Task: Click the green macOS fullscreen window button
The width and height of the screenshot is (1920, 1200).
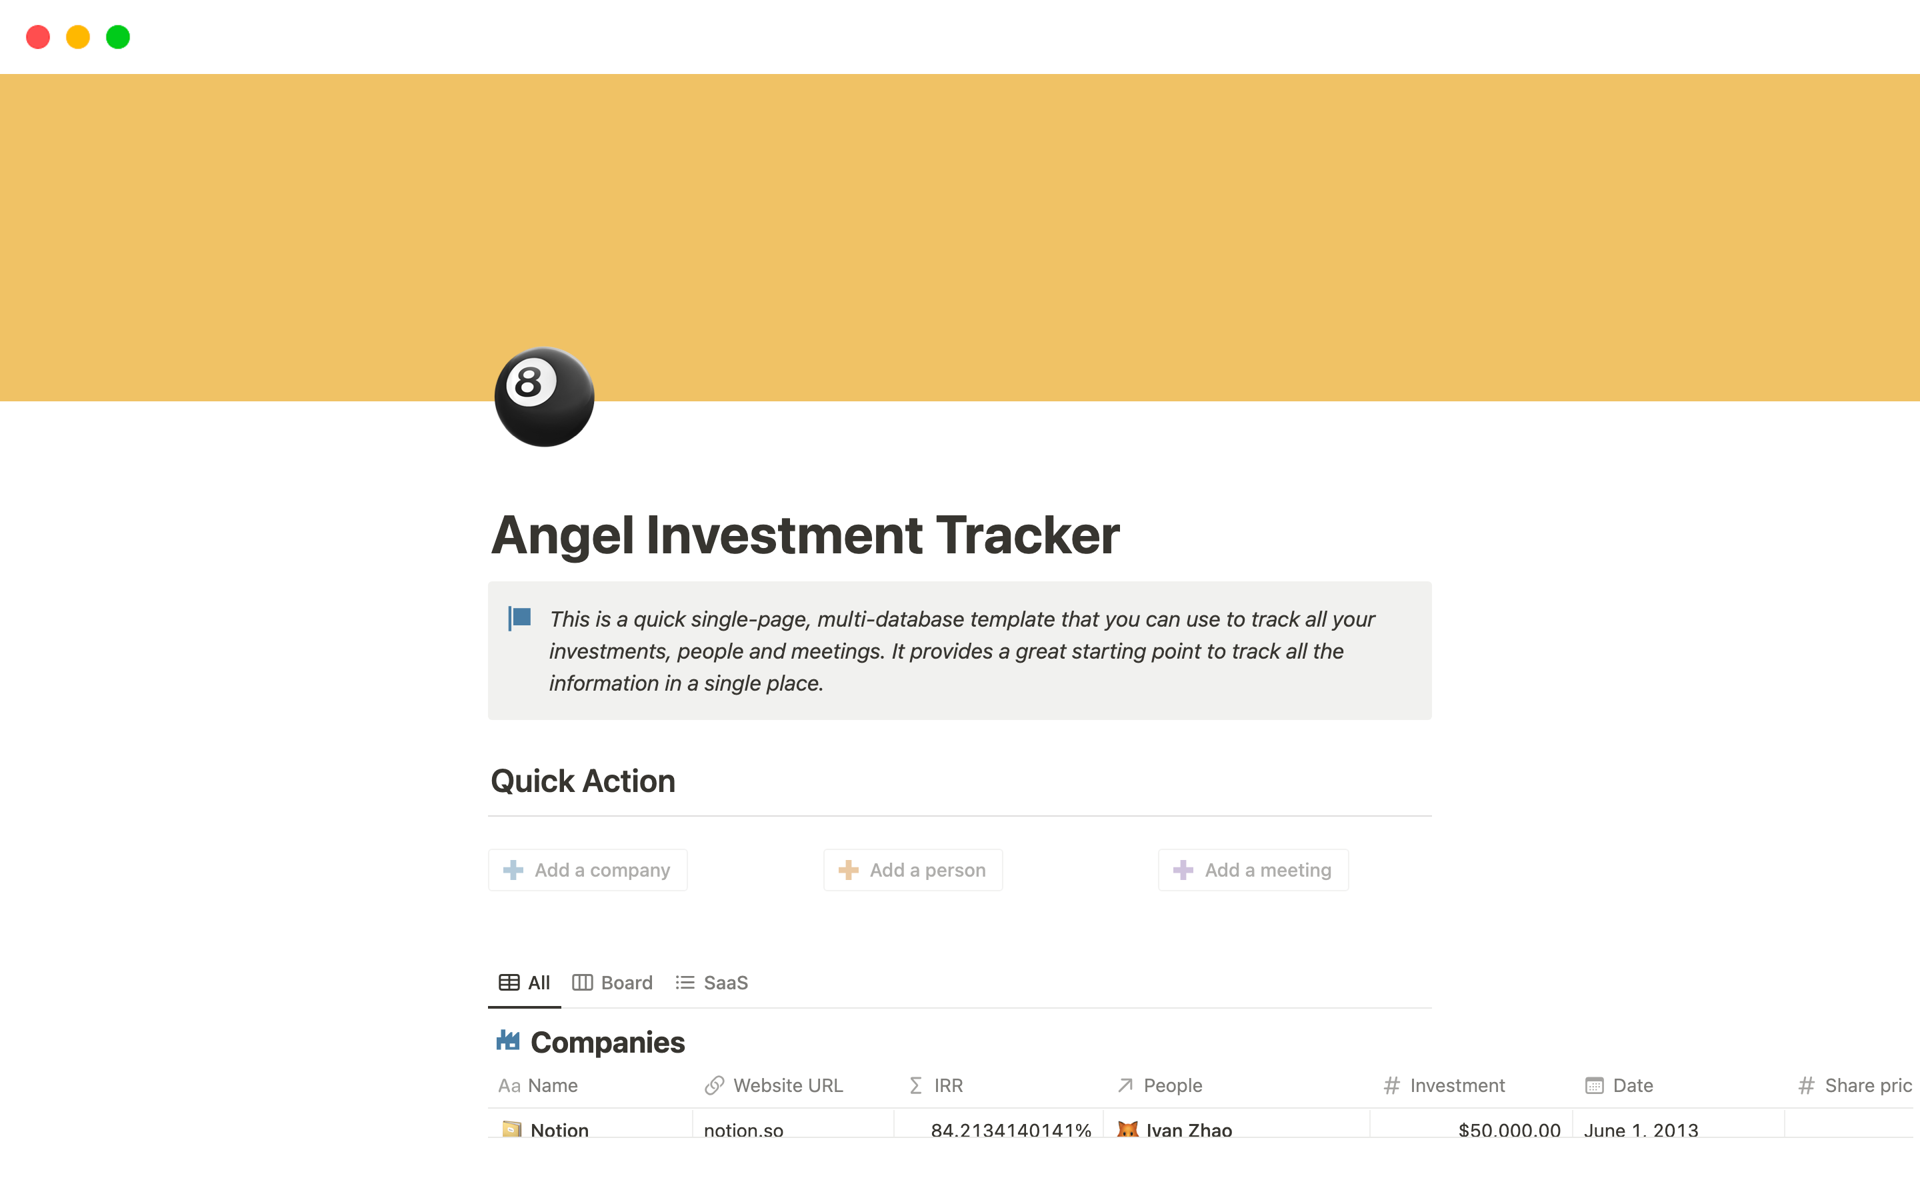Action: pyautogui.click(x=118, y=37)
